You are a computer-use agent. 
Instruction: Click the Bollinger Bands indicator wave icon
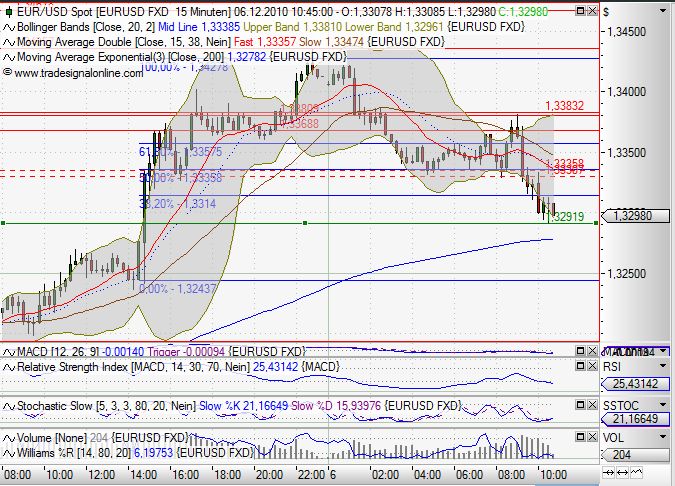click(x=9, y=28)
